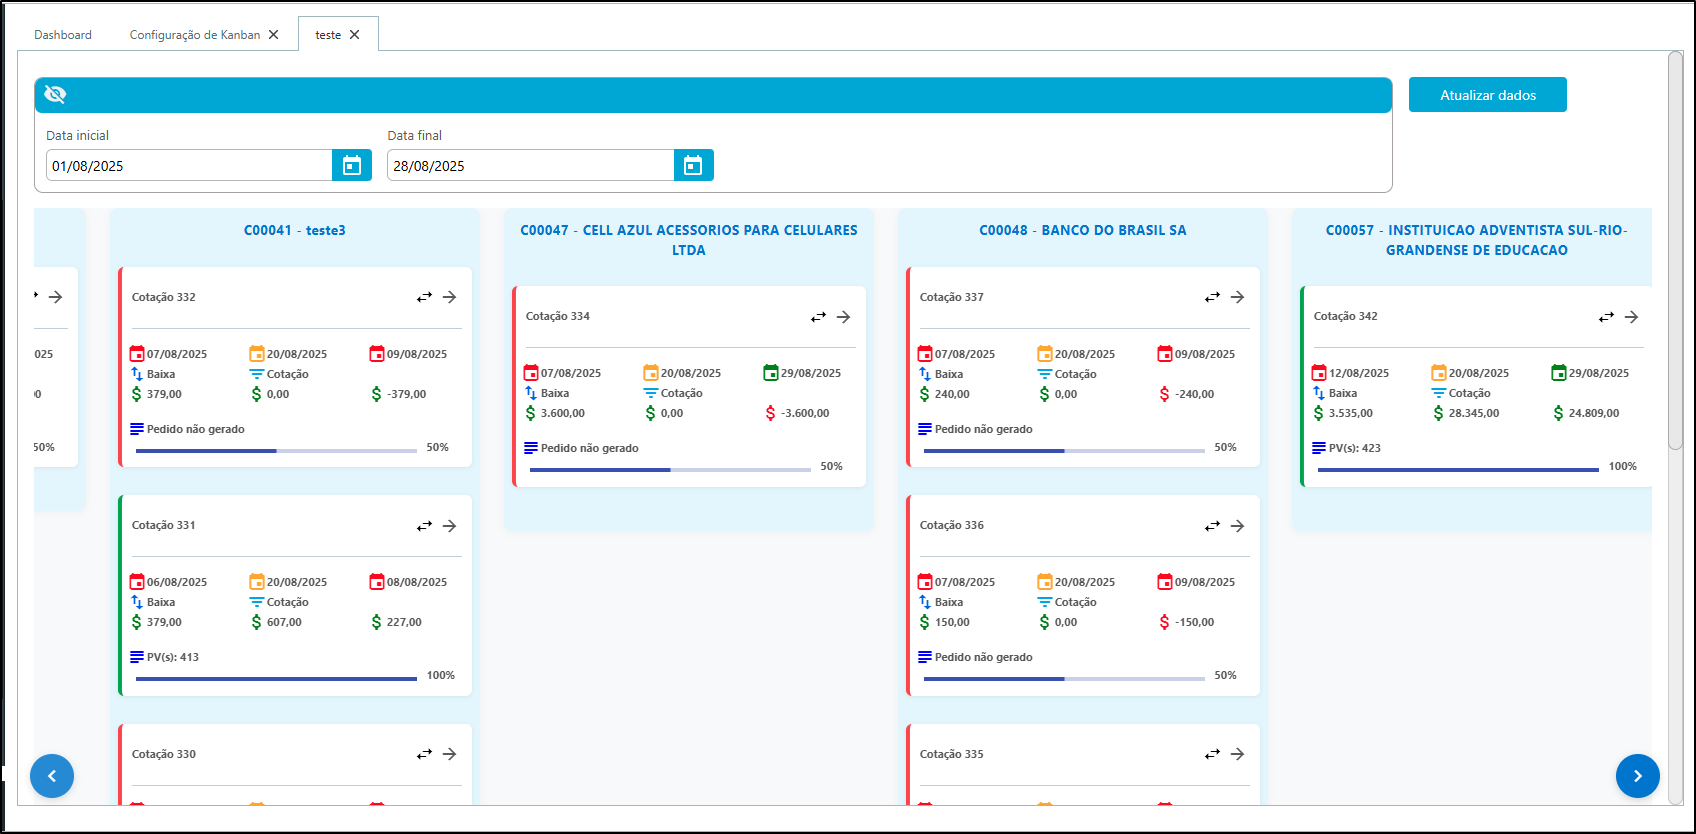Click the red calendar icon 06/08/2025
The image size is (1696, 834).
pyautogui.click(x=137, y=582)
